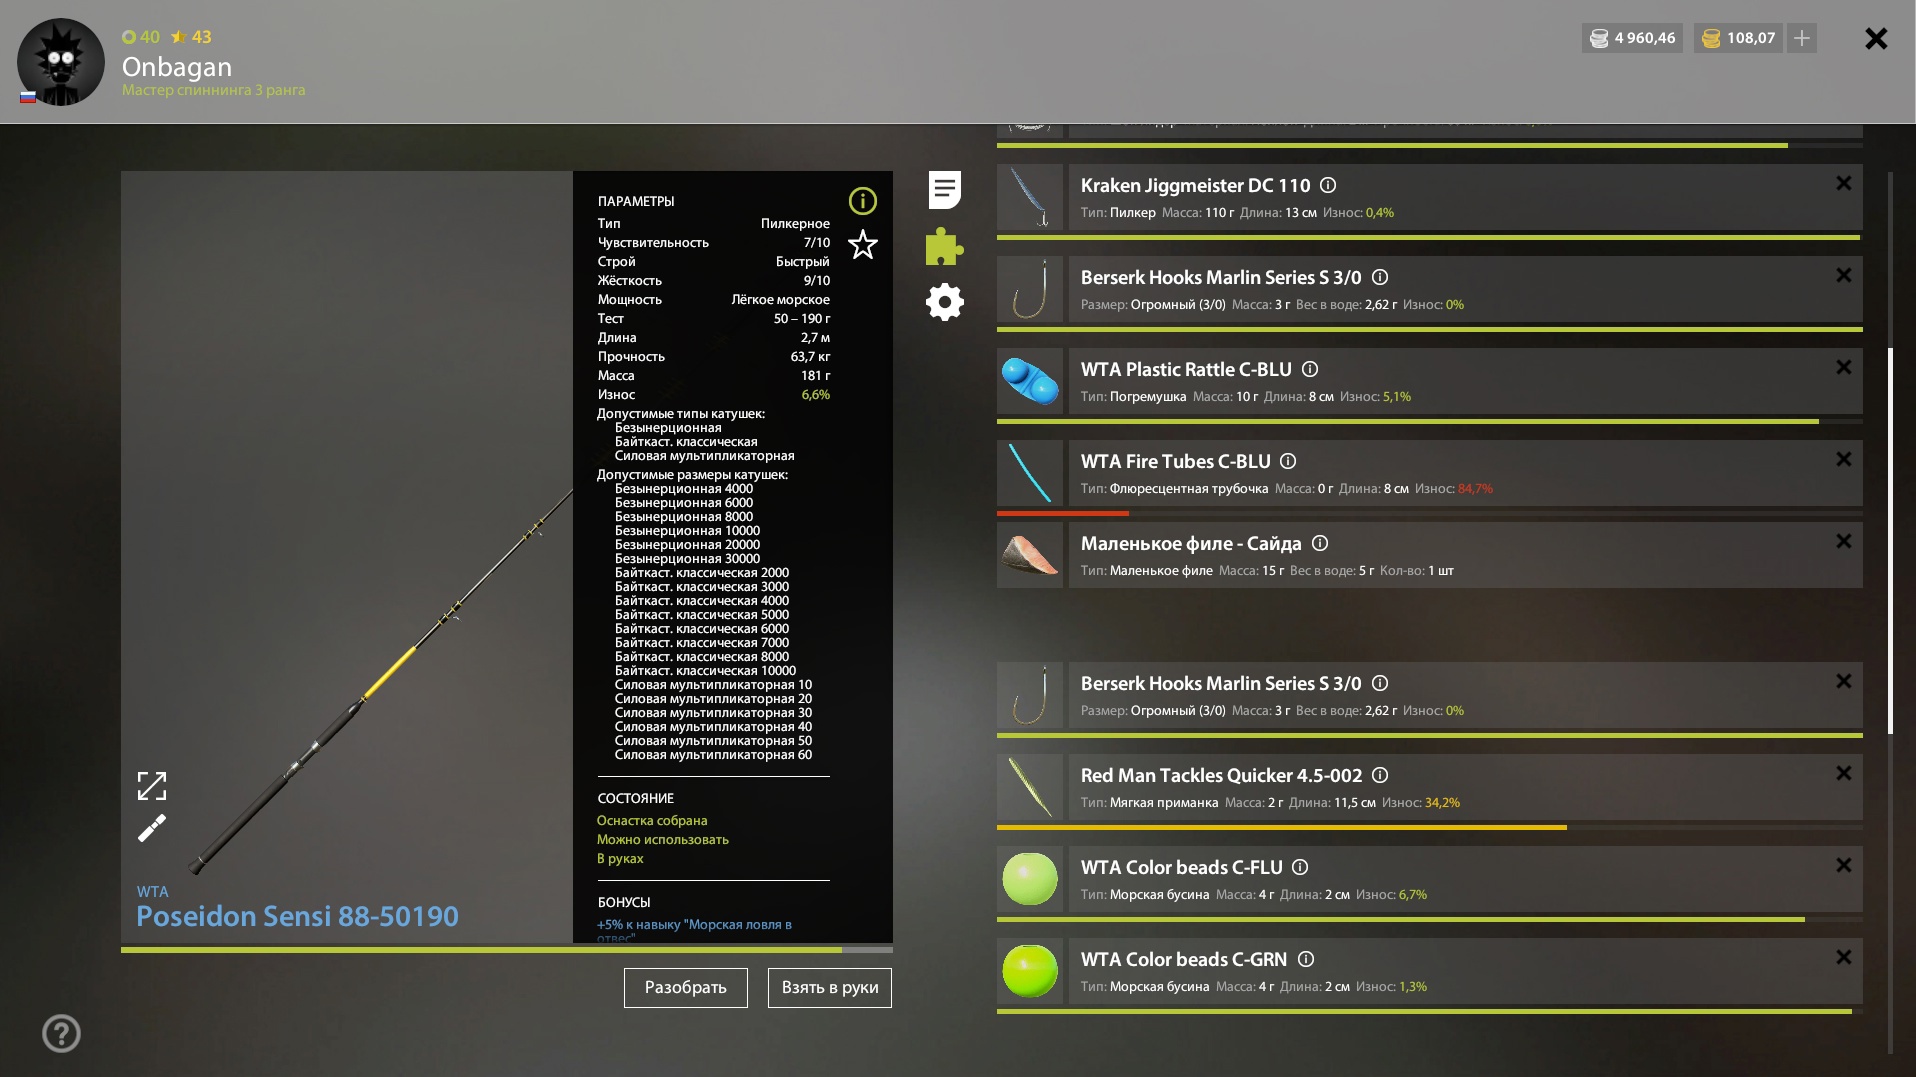Remove WTA Fire Tubes C-BLU
Image resolution: width=1916 pixels, height=1077 pixels.
click(x=1843, y=459)
